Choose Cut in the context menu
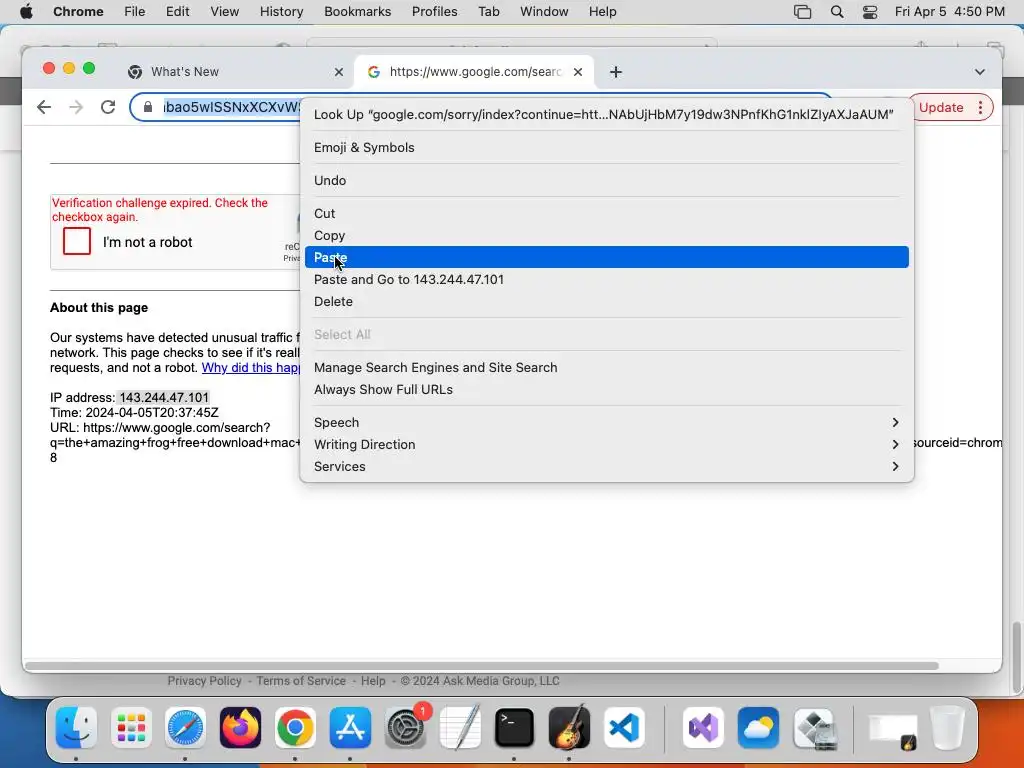 [607, 214]
